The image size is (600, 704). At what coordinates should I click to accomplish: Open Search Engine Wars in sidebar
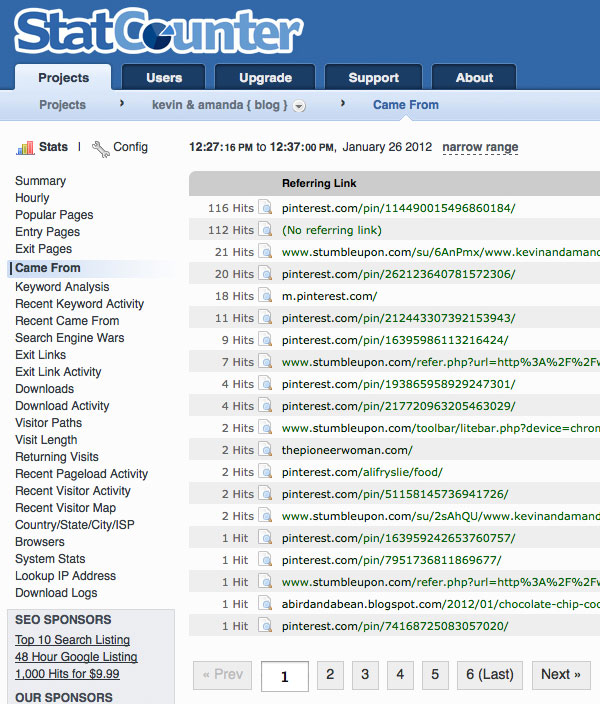pyautogui.click(x=70, y=338)
